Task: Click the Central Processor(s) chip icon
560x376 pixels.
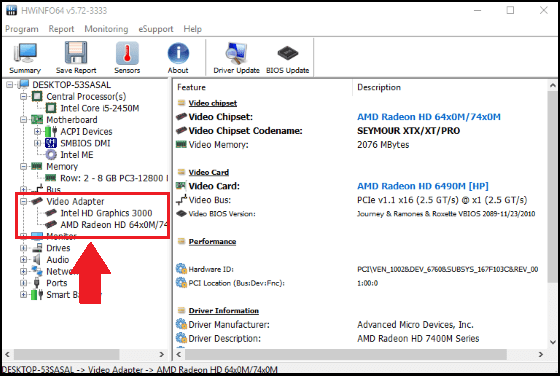Action: click(x=37, y=96)
